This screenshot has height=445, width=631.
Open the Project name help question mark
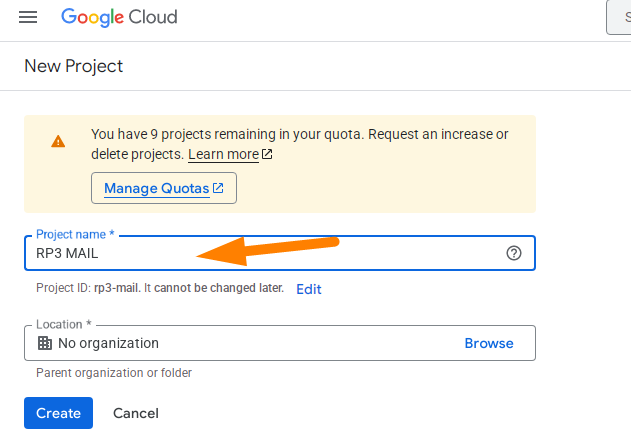coord(514,253)
